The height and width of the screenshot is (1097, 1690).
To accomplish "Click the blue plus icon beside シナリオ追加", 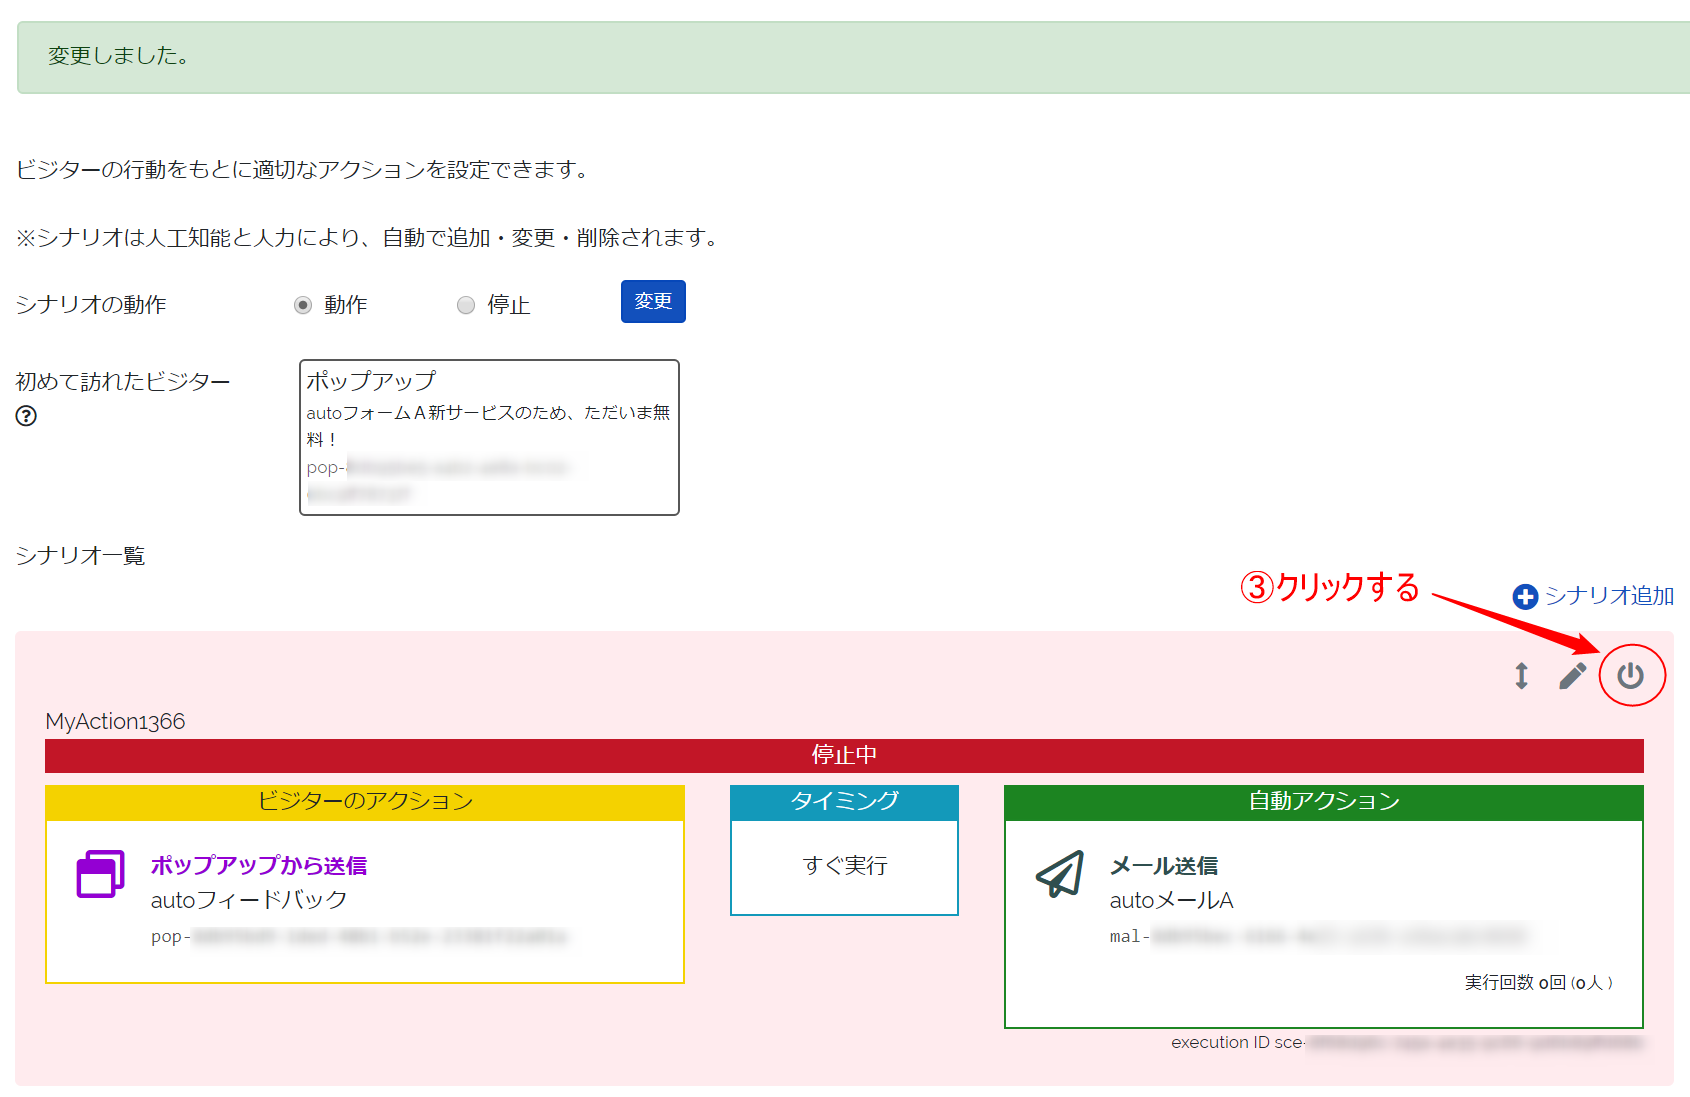I will (x=1525, y=597).
